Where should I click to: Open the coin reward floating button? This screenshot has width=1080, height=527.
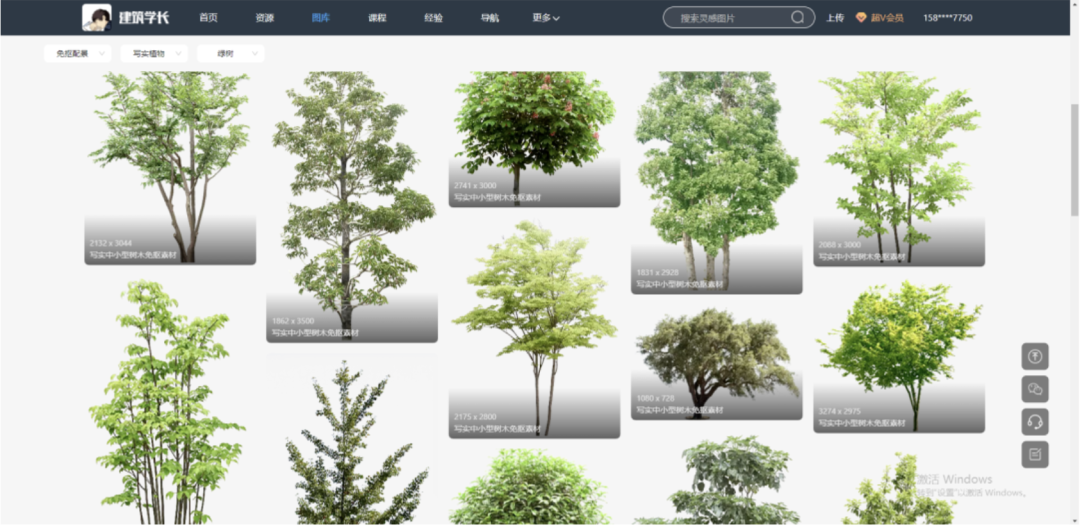click(x=1035, y=357)
